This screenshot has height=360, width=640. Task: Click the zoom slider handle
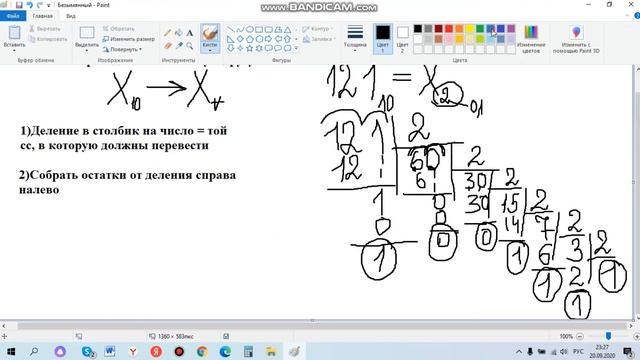pyautogui.click(x=608, y=336)
